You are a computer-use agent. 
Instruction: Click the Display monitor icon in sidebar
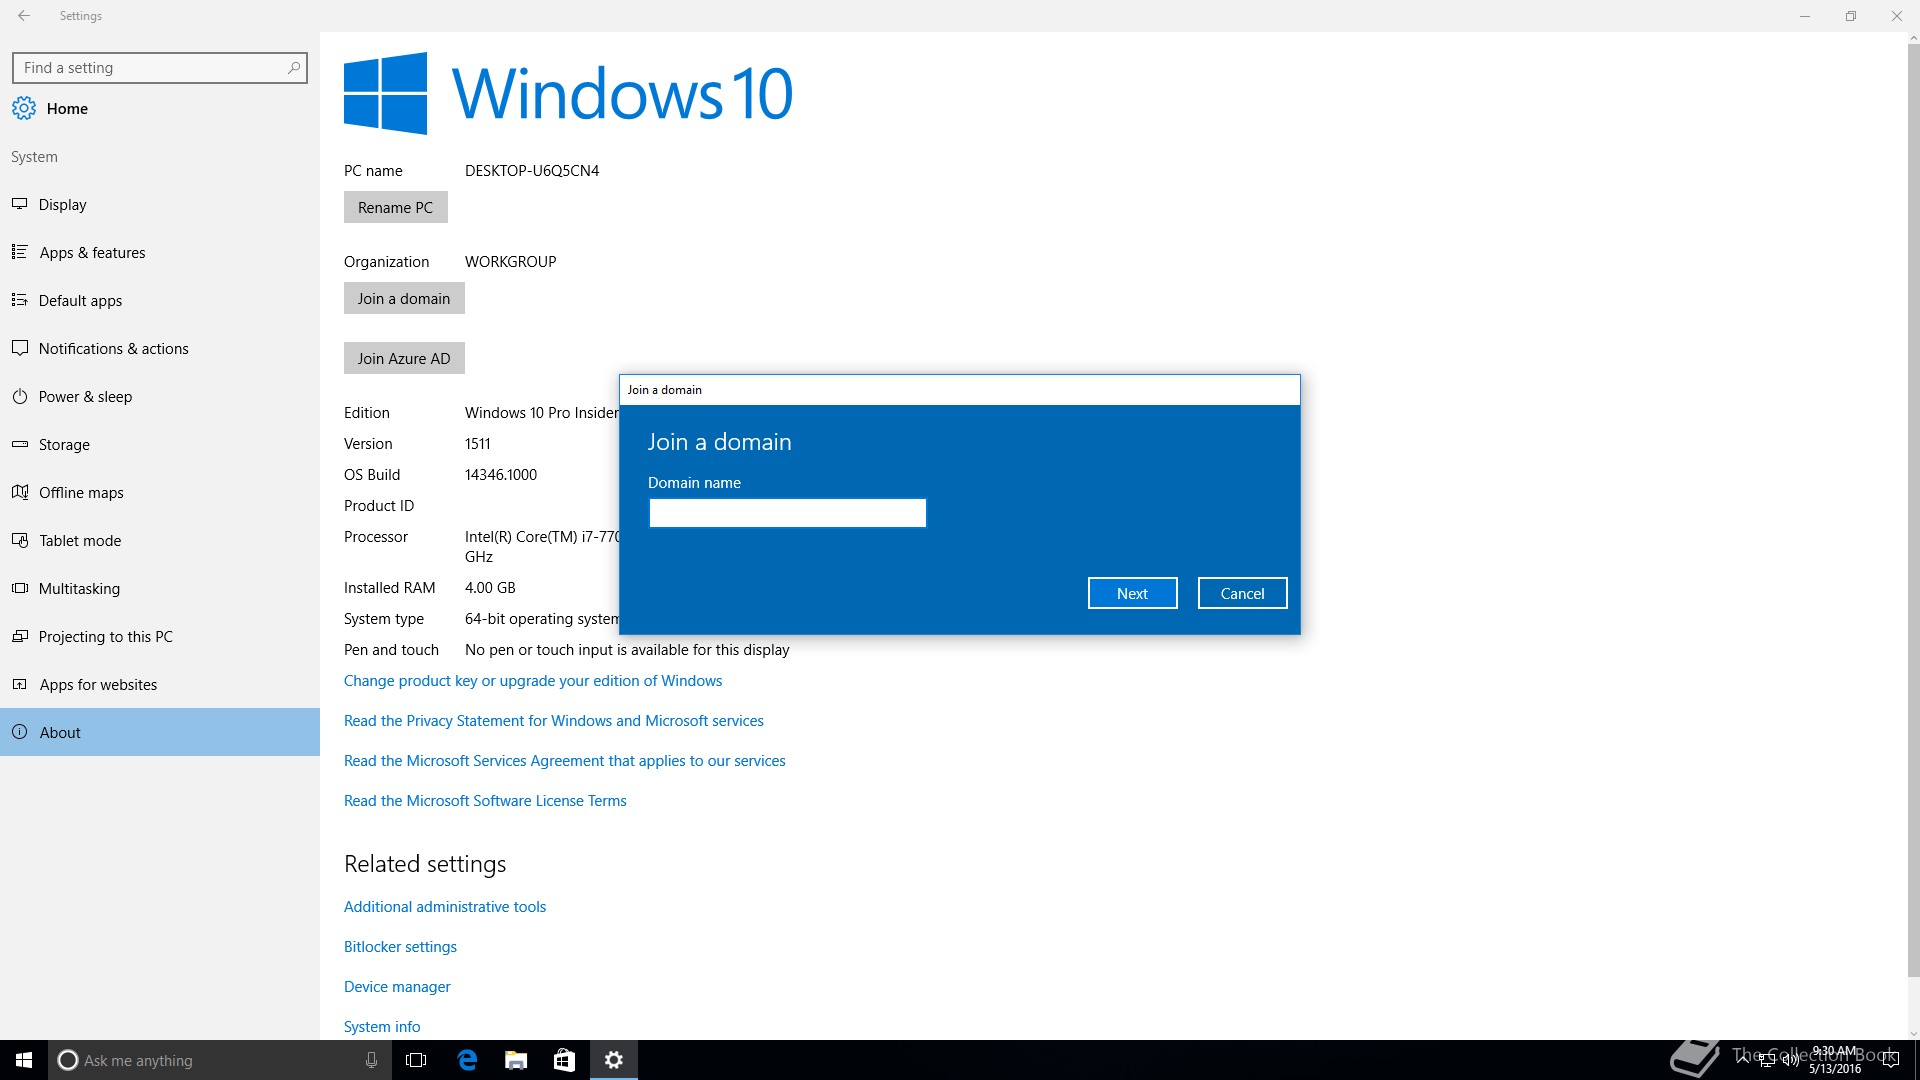pyautogui.click(x=19, y=204)
